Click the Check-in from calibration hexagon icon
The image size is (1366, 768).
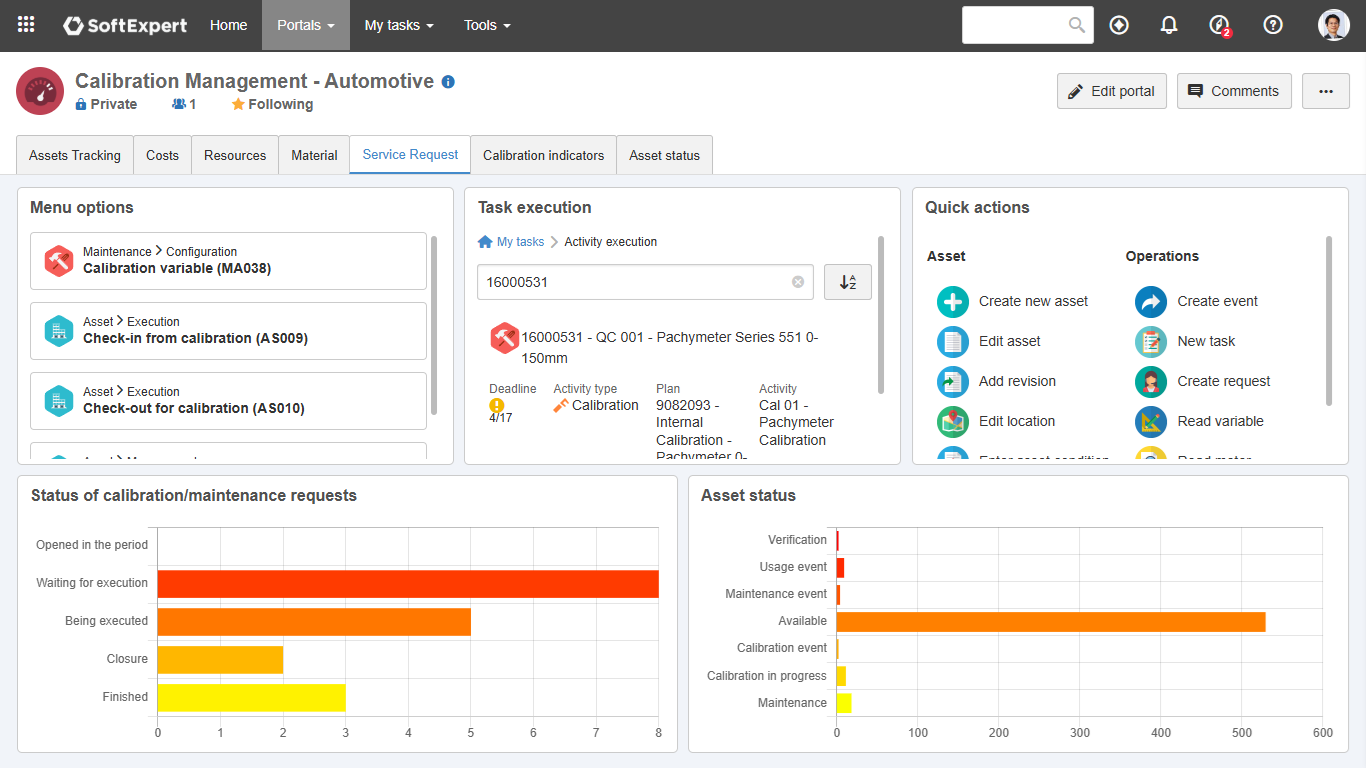[x=59, y=331]
